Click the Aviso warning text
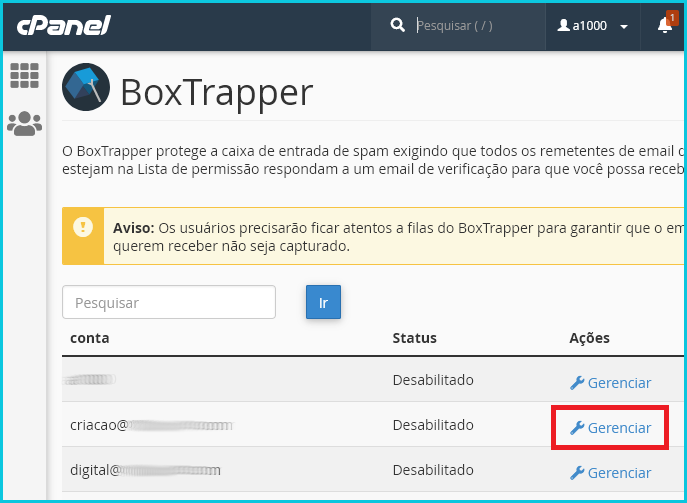687x503 pixels. [398, 237]
